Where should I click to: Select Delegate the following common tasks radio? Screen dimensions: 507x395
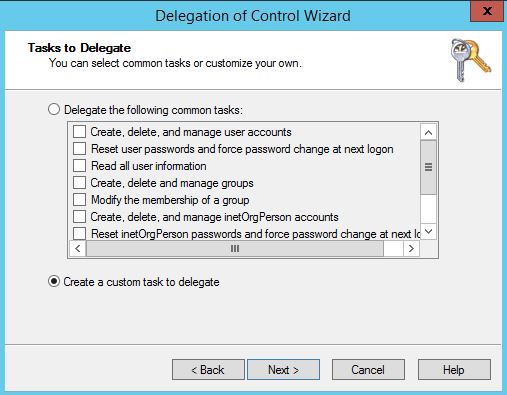[54, 109]
